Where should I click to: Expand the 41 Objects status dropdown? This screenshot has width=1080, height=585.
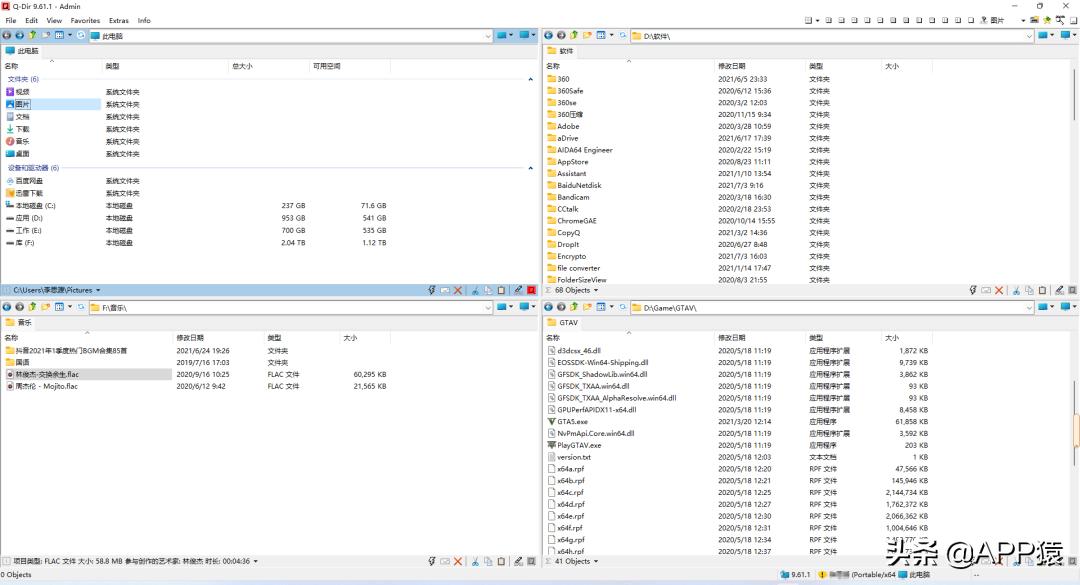point(599,561)
